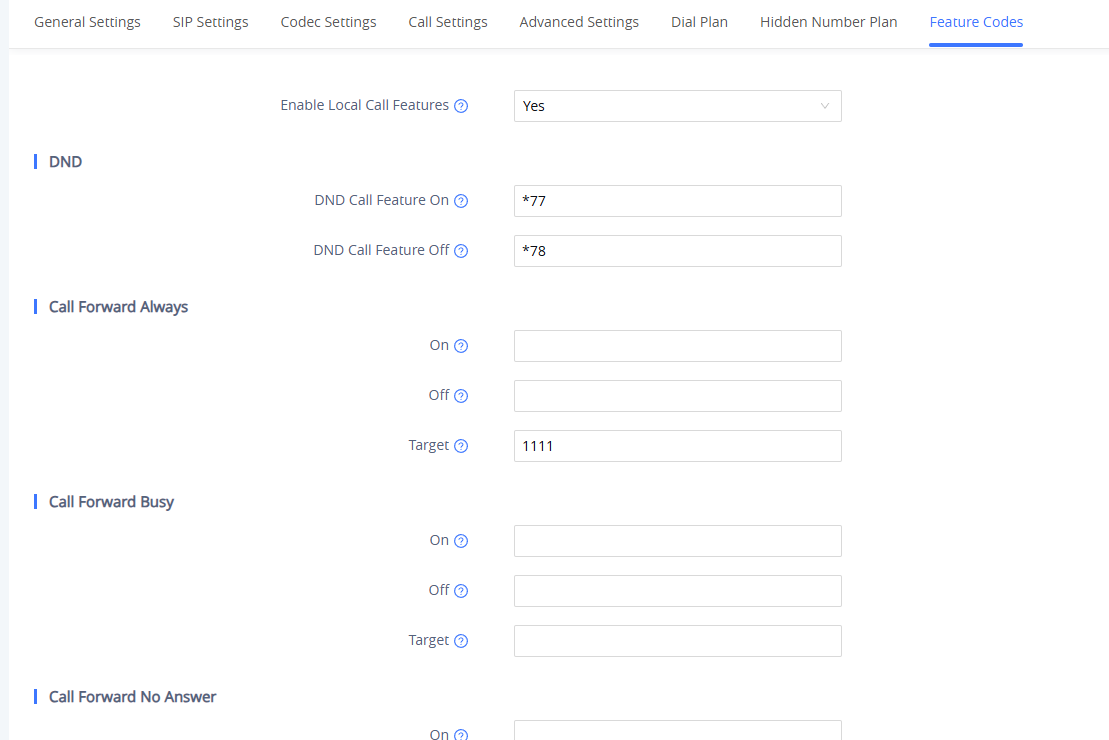Click the DND Call Feature Off field
The height and width of the screenshot is (740, 1109).
point(677,251)
